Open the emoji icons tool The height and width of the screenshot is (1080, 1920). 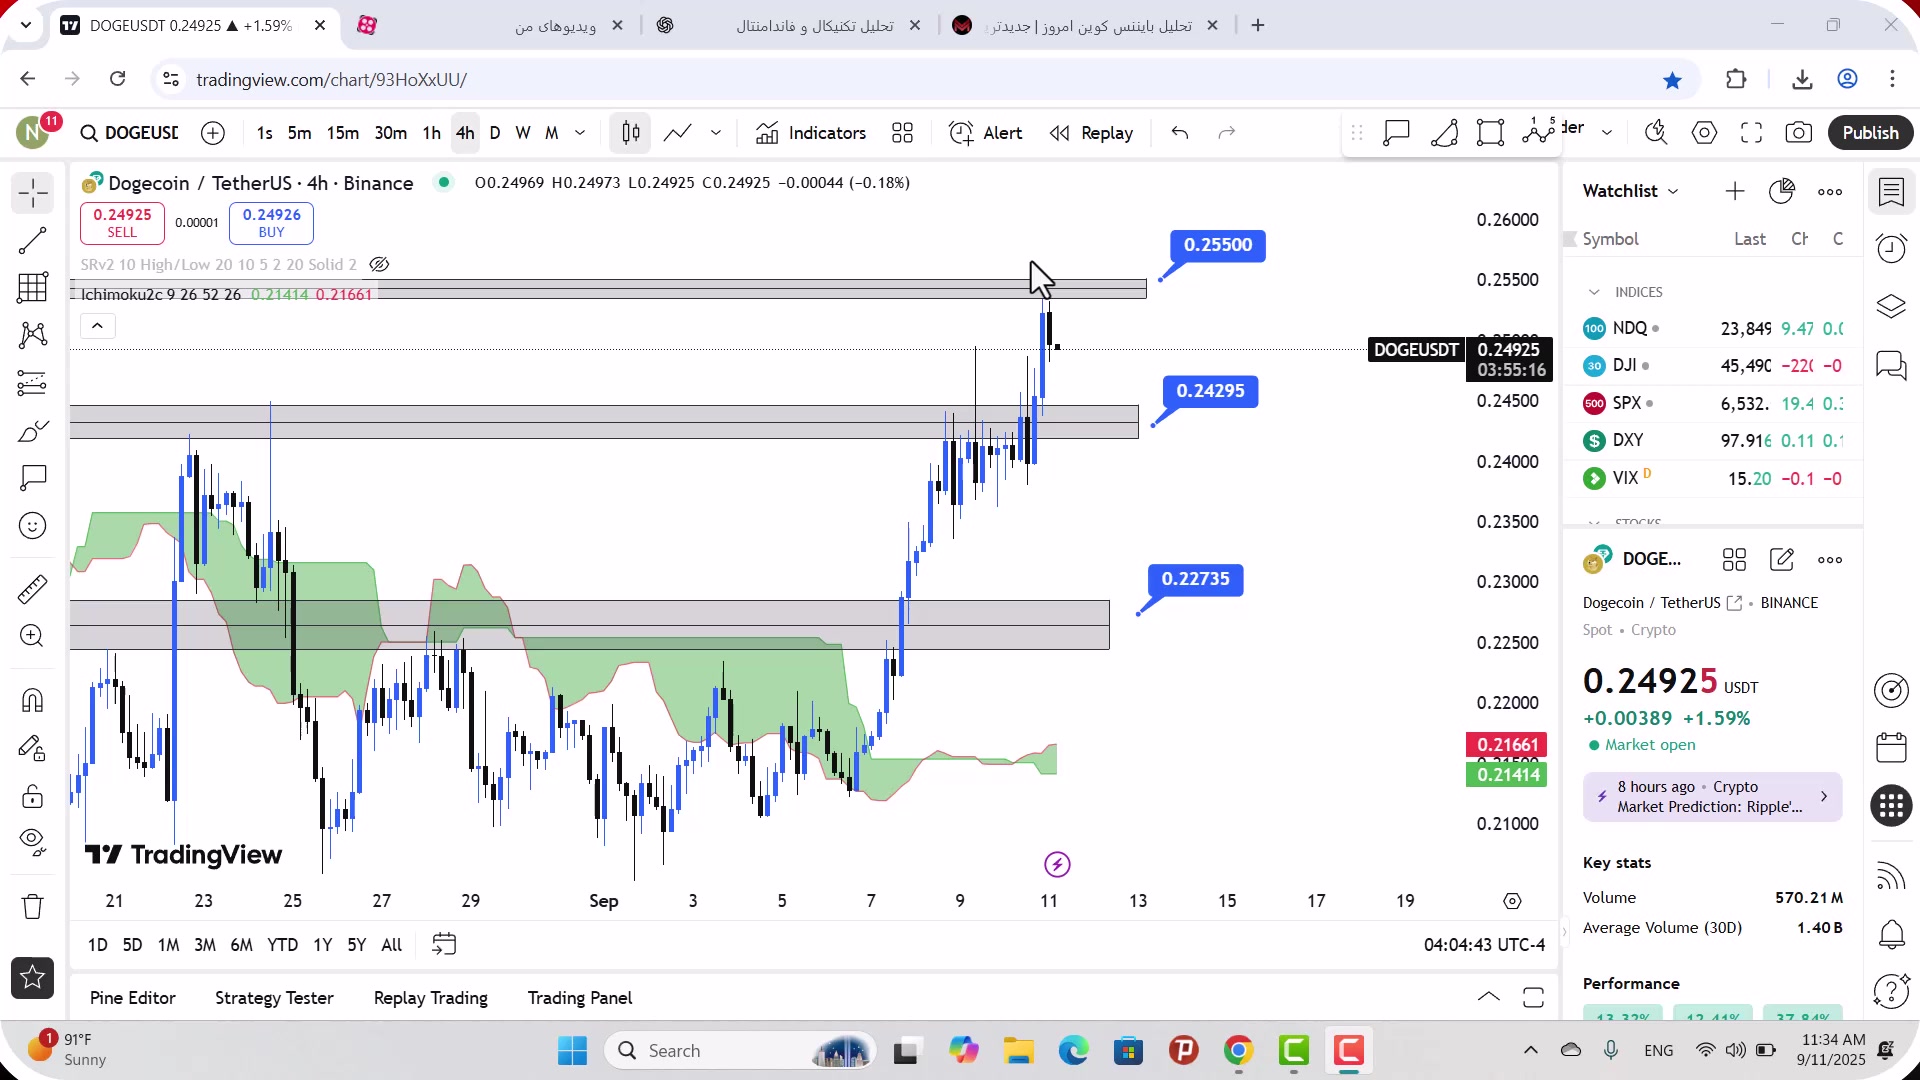click(x=32, y=526)
